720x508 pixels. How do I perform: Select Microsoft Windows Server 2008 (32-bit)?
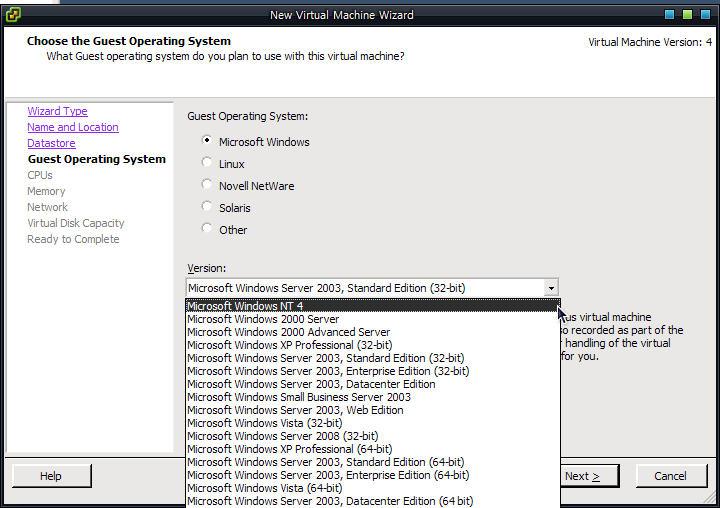click(373, 436)
